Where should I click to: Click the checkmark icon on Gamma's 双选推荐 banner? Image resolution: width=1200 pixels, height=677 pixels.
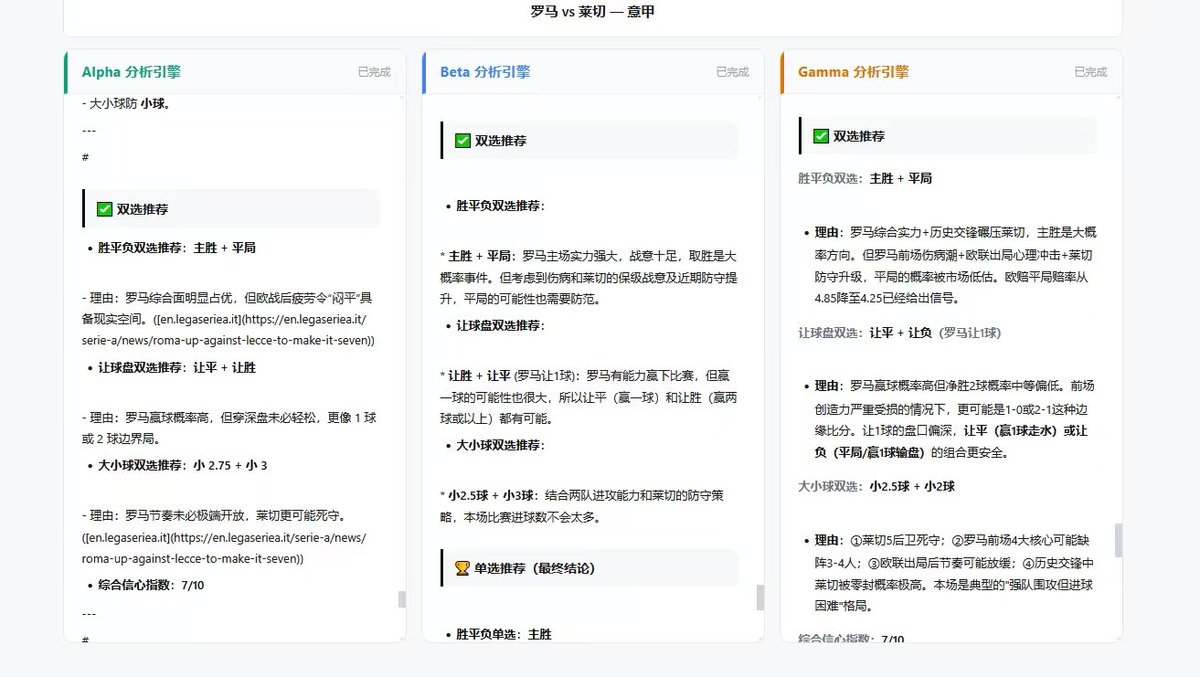coord(820,135)
